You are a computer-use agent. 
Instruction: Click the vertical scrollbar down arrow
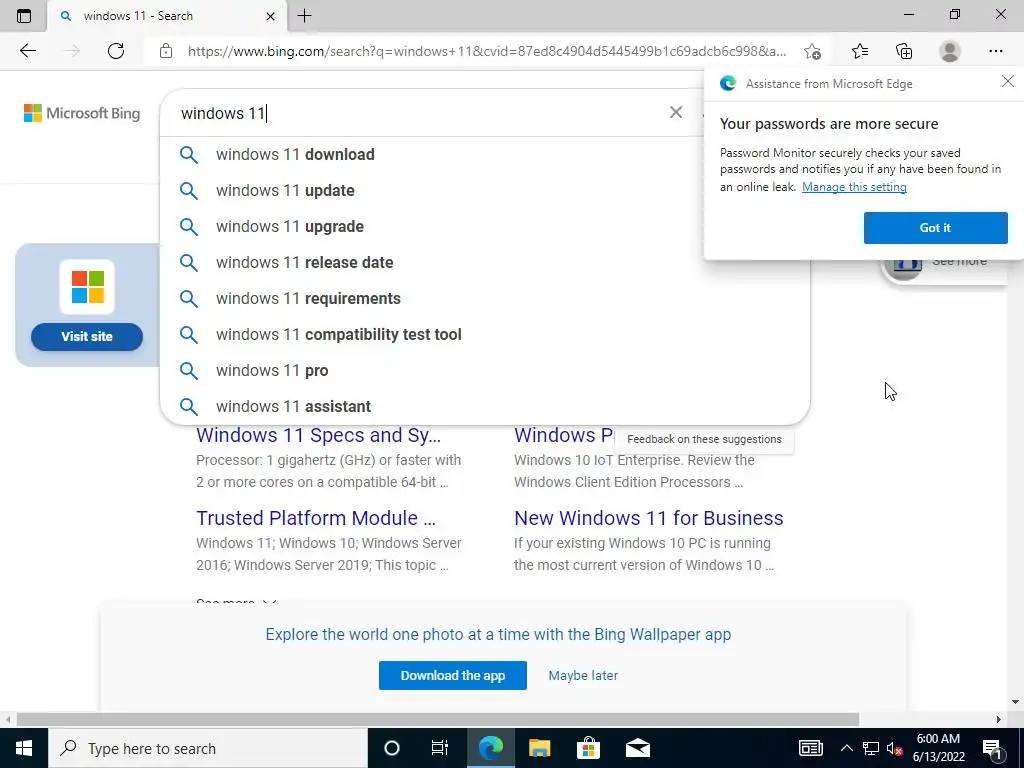pyautogui.click(x=1015, y=703)
